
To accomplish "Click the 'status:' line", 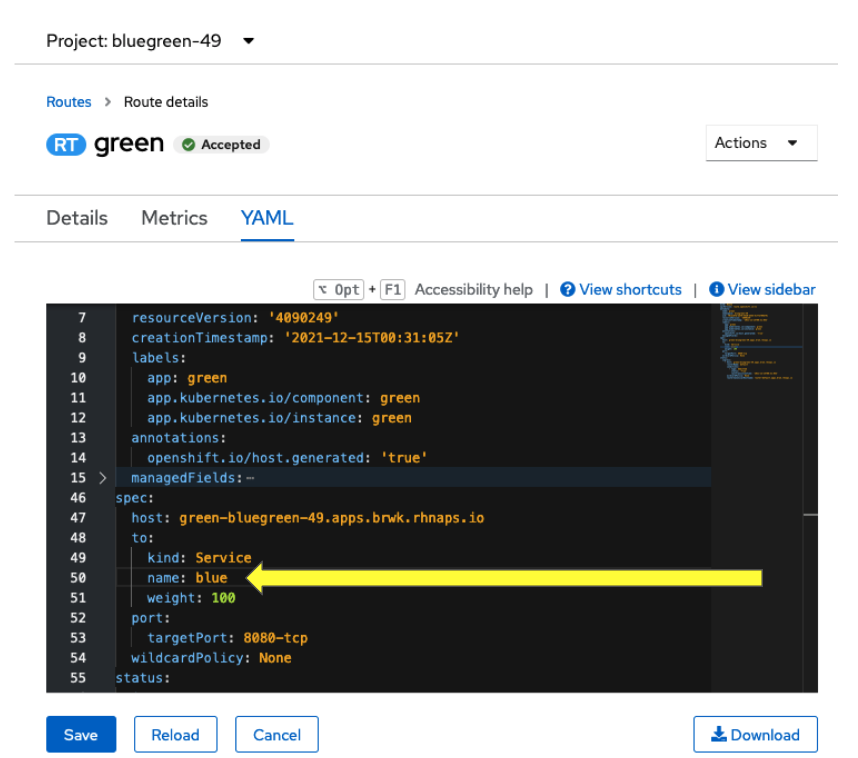I will 143,678.
